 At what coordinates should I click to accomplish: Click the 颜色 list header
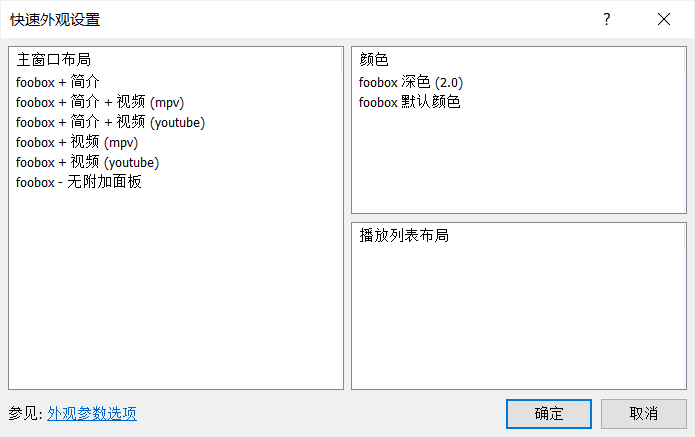(x=374, y=59)
